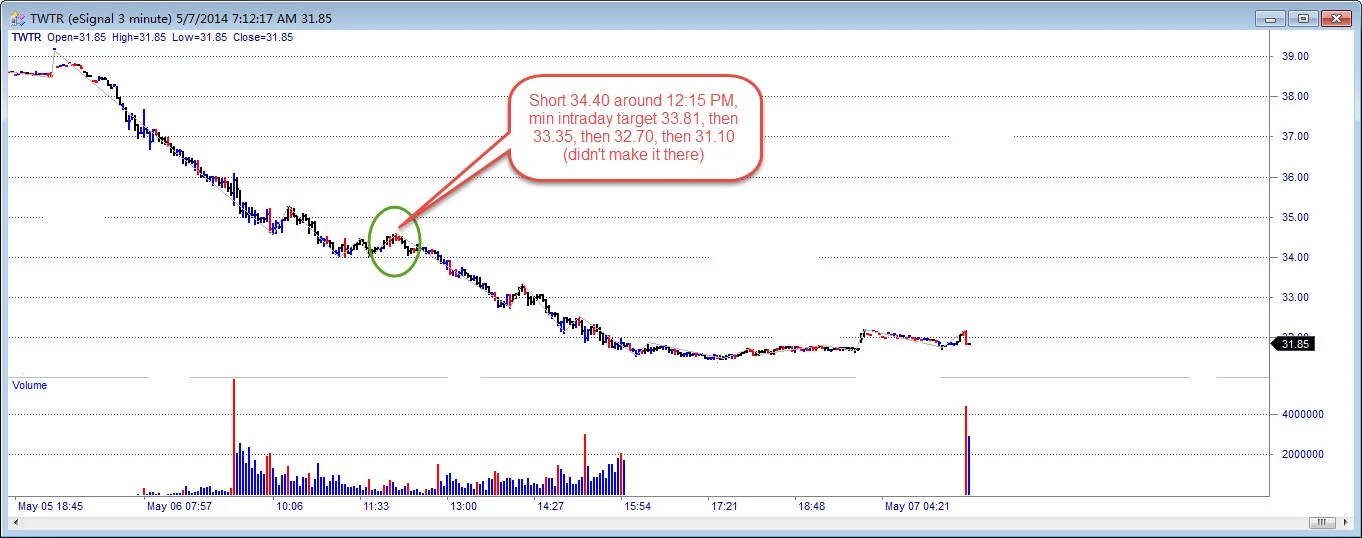Click the 35.00 price axis label
This screenshot has width=1362, height=538.
click(1295, 217)
